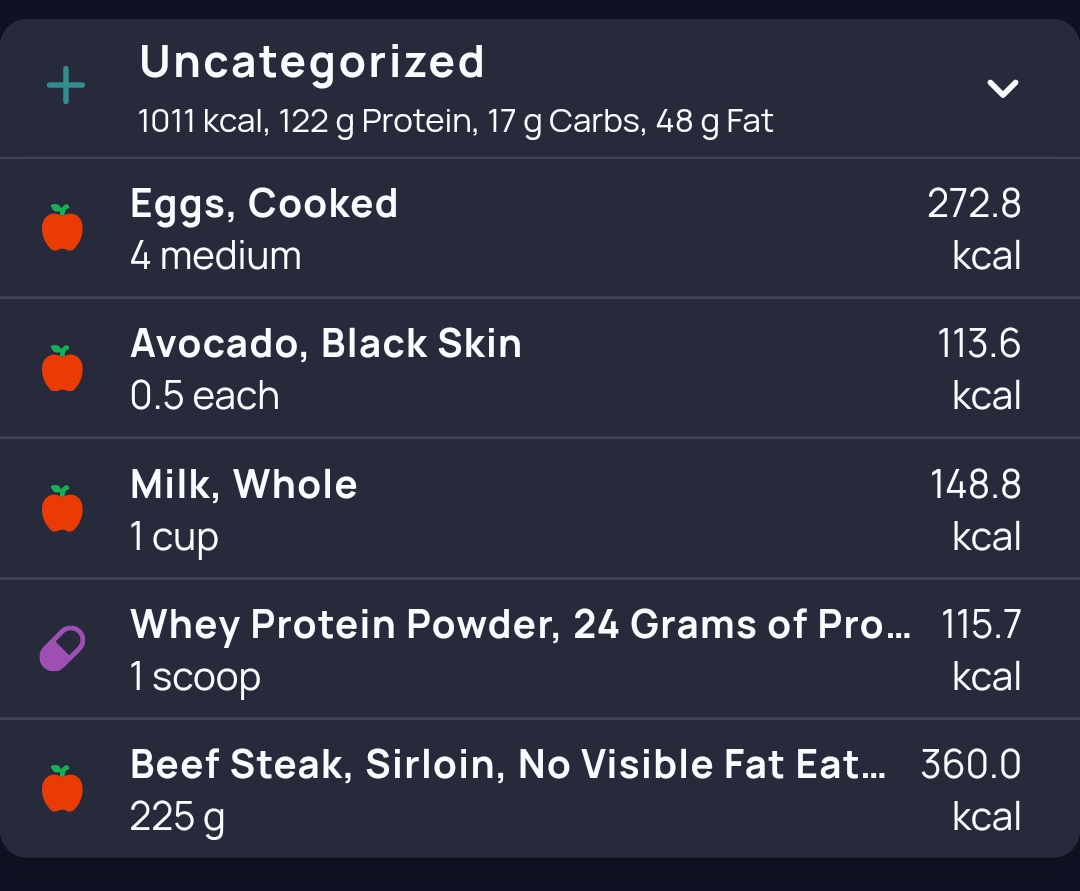Screen dimensions: 1080x891
Task: Tap the 272.8 kcal value for Eggs
Action: tap(974, 229)
